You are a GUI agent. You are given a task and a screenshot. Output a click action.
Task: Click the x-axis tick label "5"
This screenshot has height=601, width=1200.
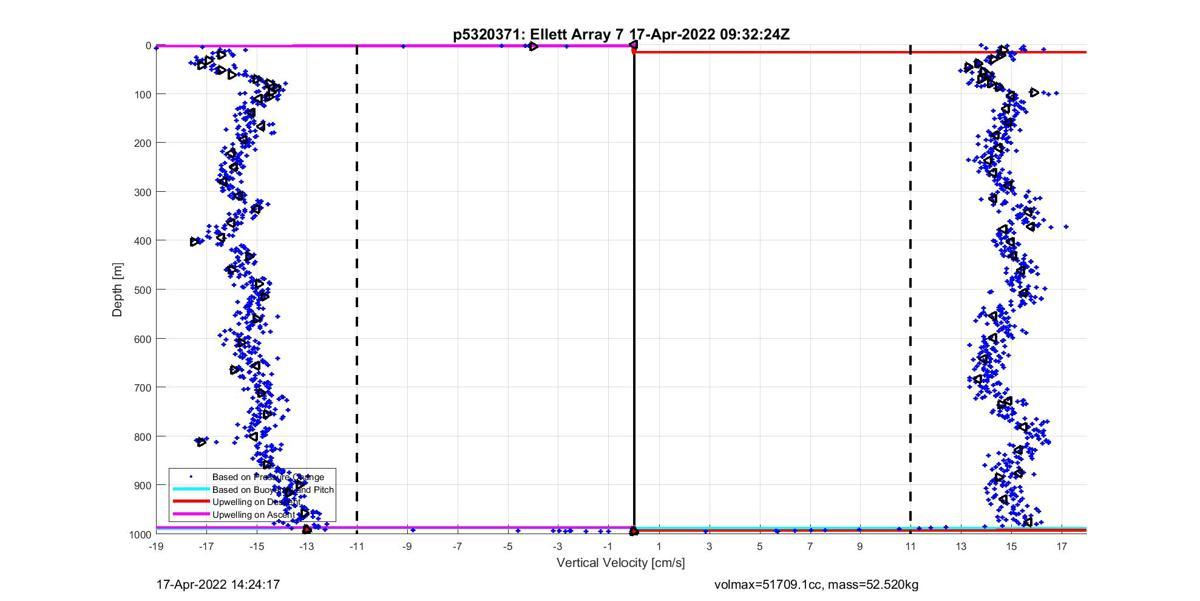tap(759, 547)
